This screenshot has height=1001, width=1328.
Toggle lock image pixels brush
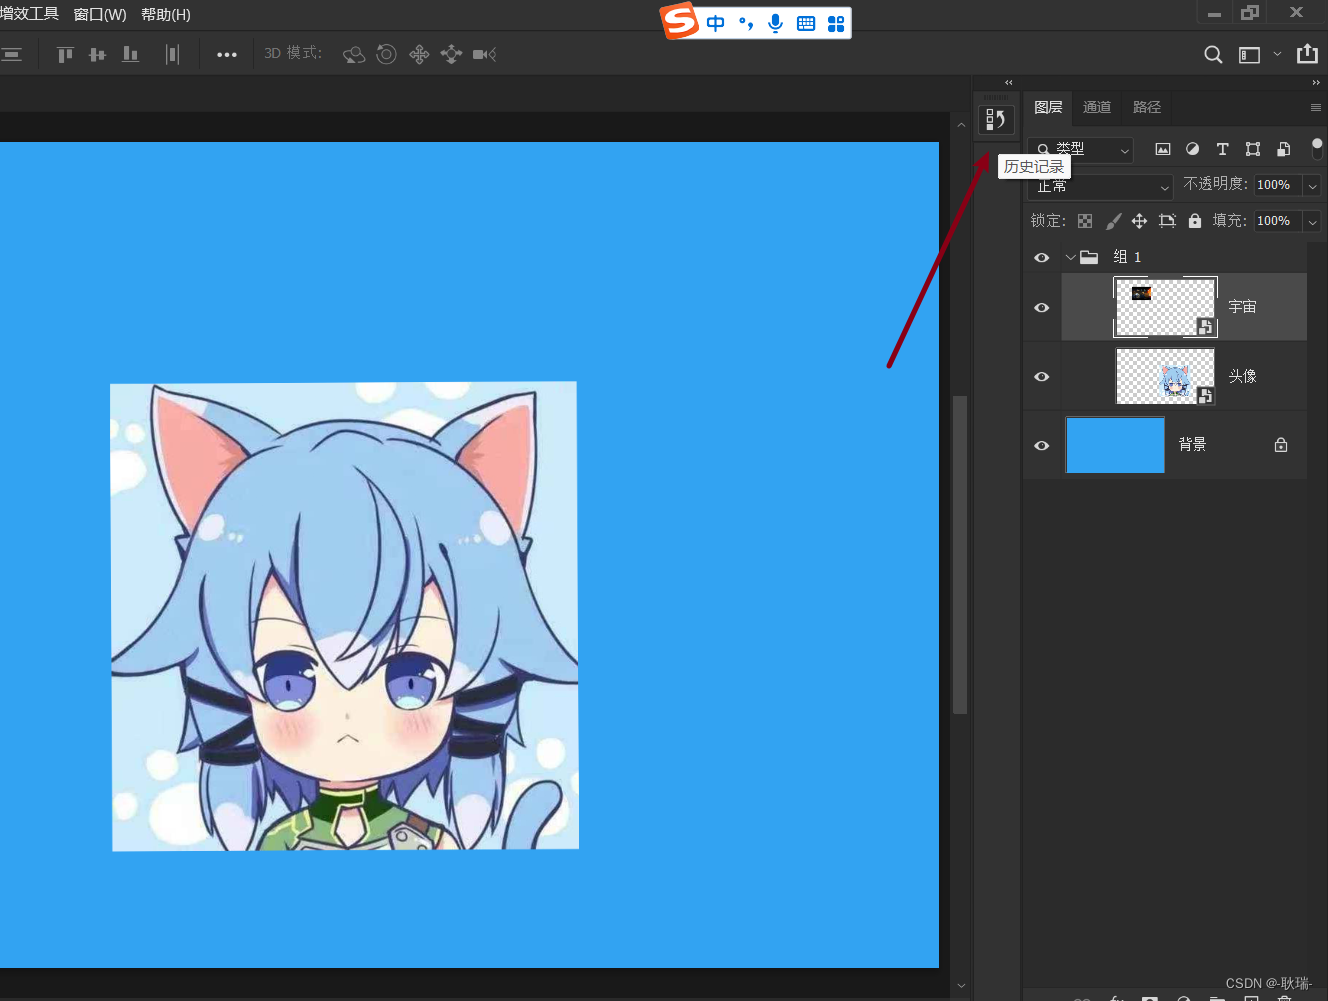tap(1113, 221)
